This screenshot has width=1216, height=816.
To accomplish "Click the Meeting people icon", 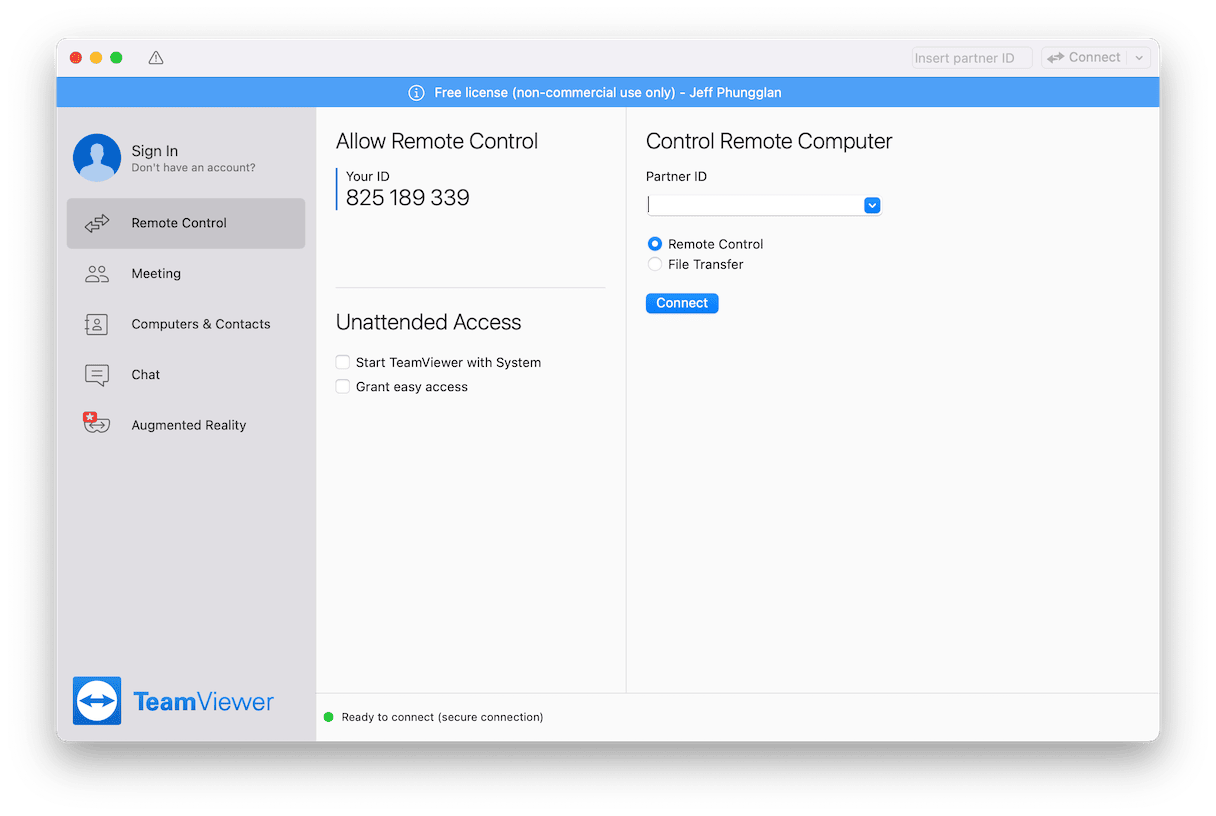I will (x=97, y=274).
